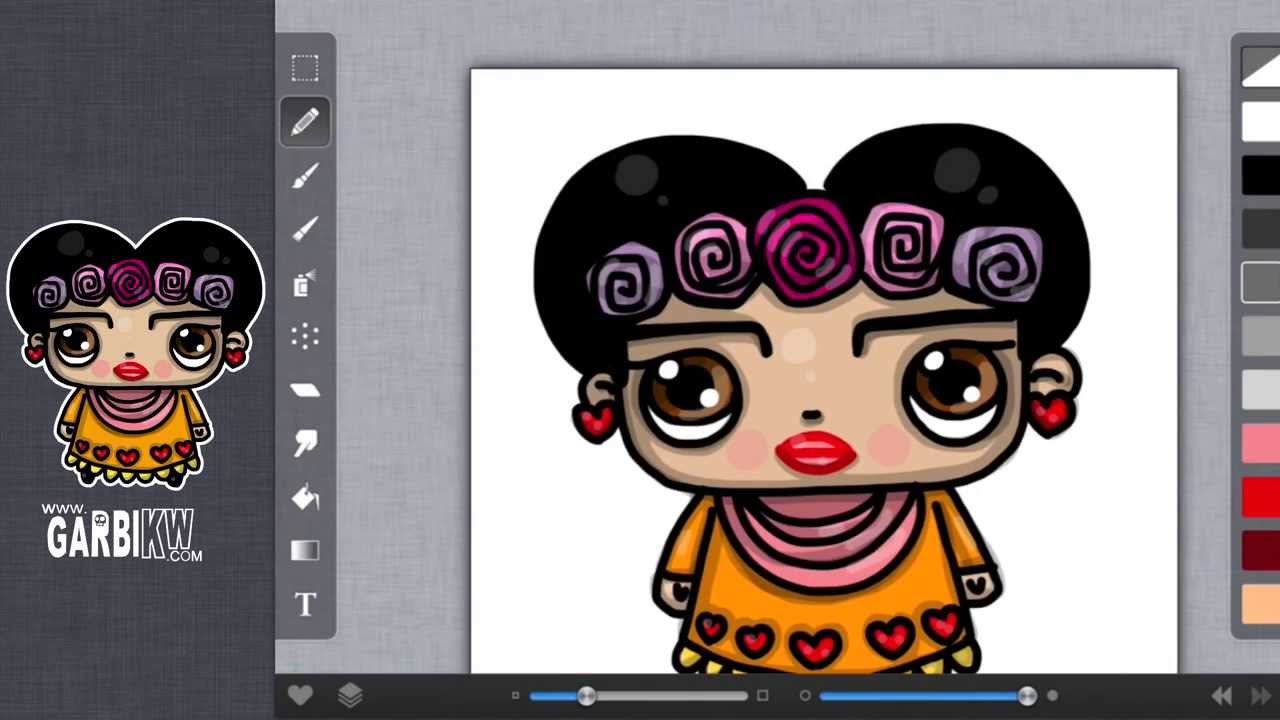The height and width of the screenshot is (720, 1280).
Task: Pick the outlined medium gray swatch
Action: pyautogui.click(x=1261, y=283)
